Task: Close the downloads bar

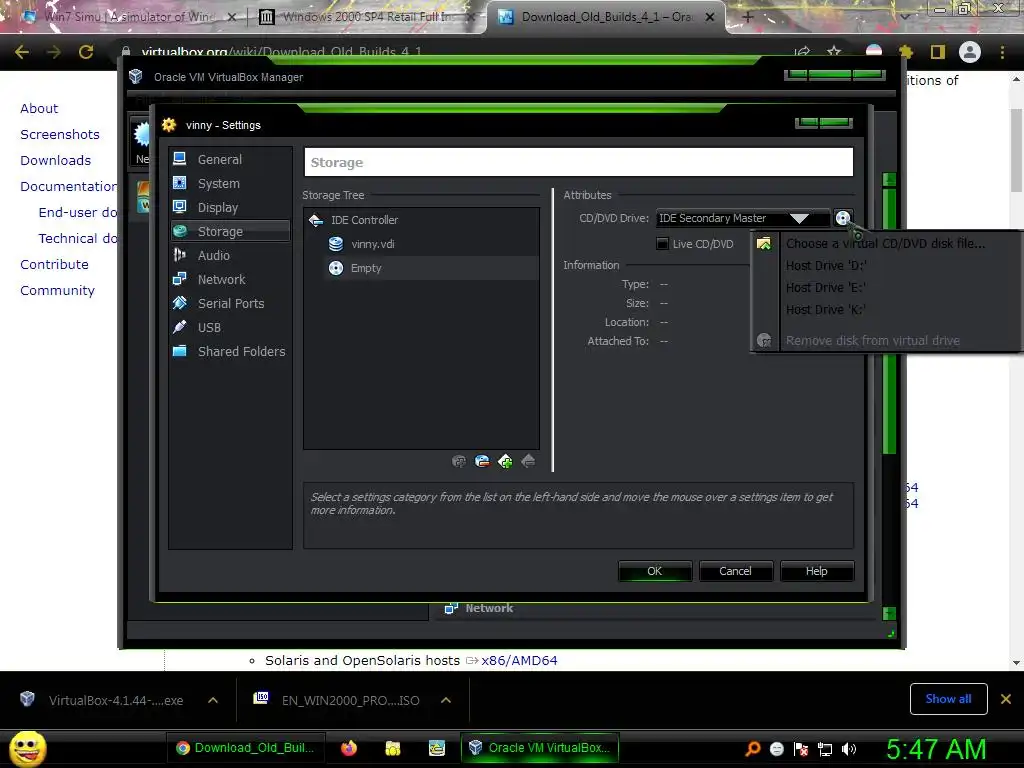Action: click(1006, 699)
